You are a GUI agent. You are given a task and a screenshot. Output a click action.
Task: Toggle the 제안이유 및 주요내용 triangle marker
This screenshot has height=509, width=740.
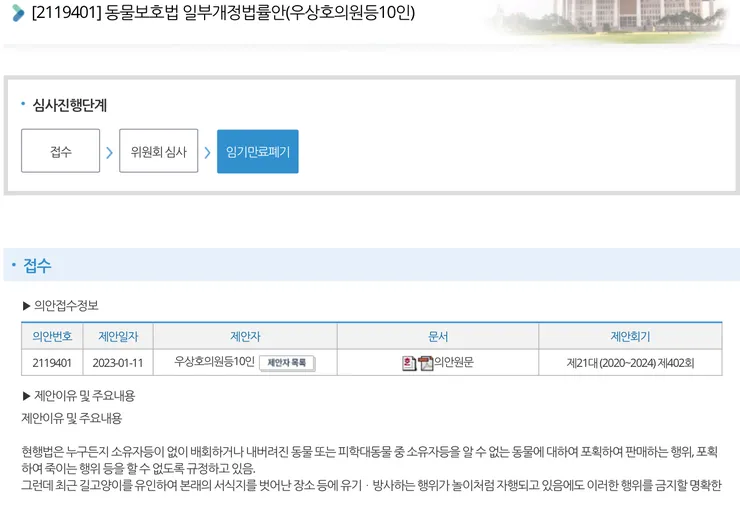[x=26, y=396]
